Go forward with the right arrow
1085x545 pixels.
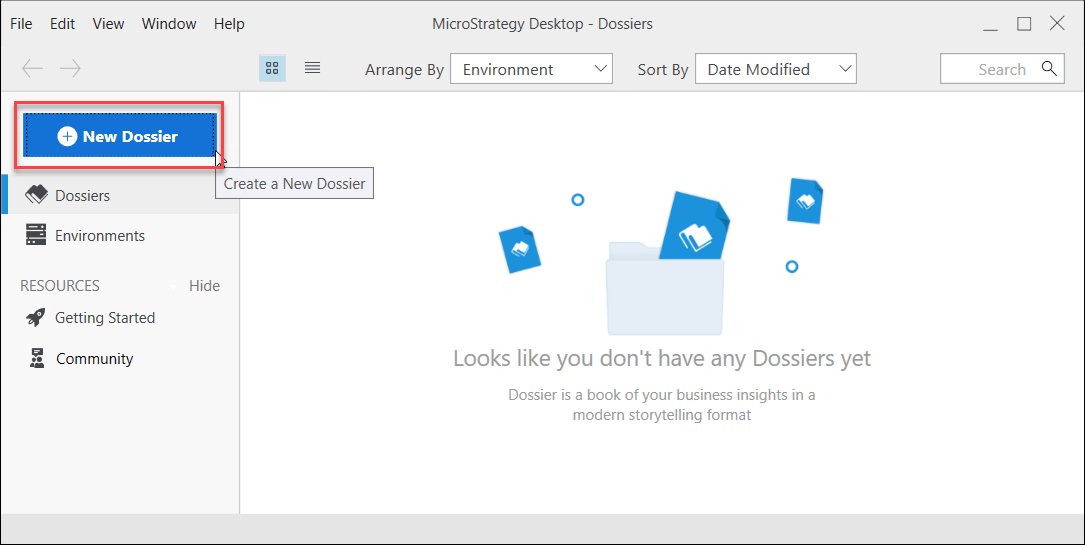coord(71,68)
